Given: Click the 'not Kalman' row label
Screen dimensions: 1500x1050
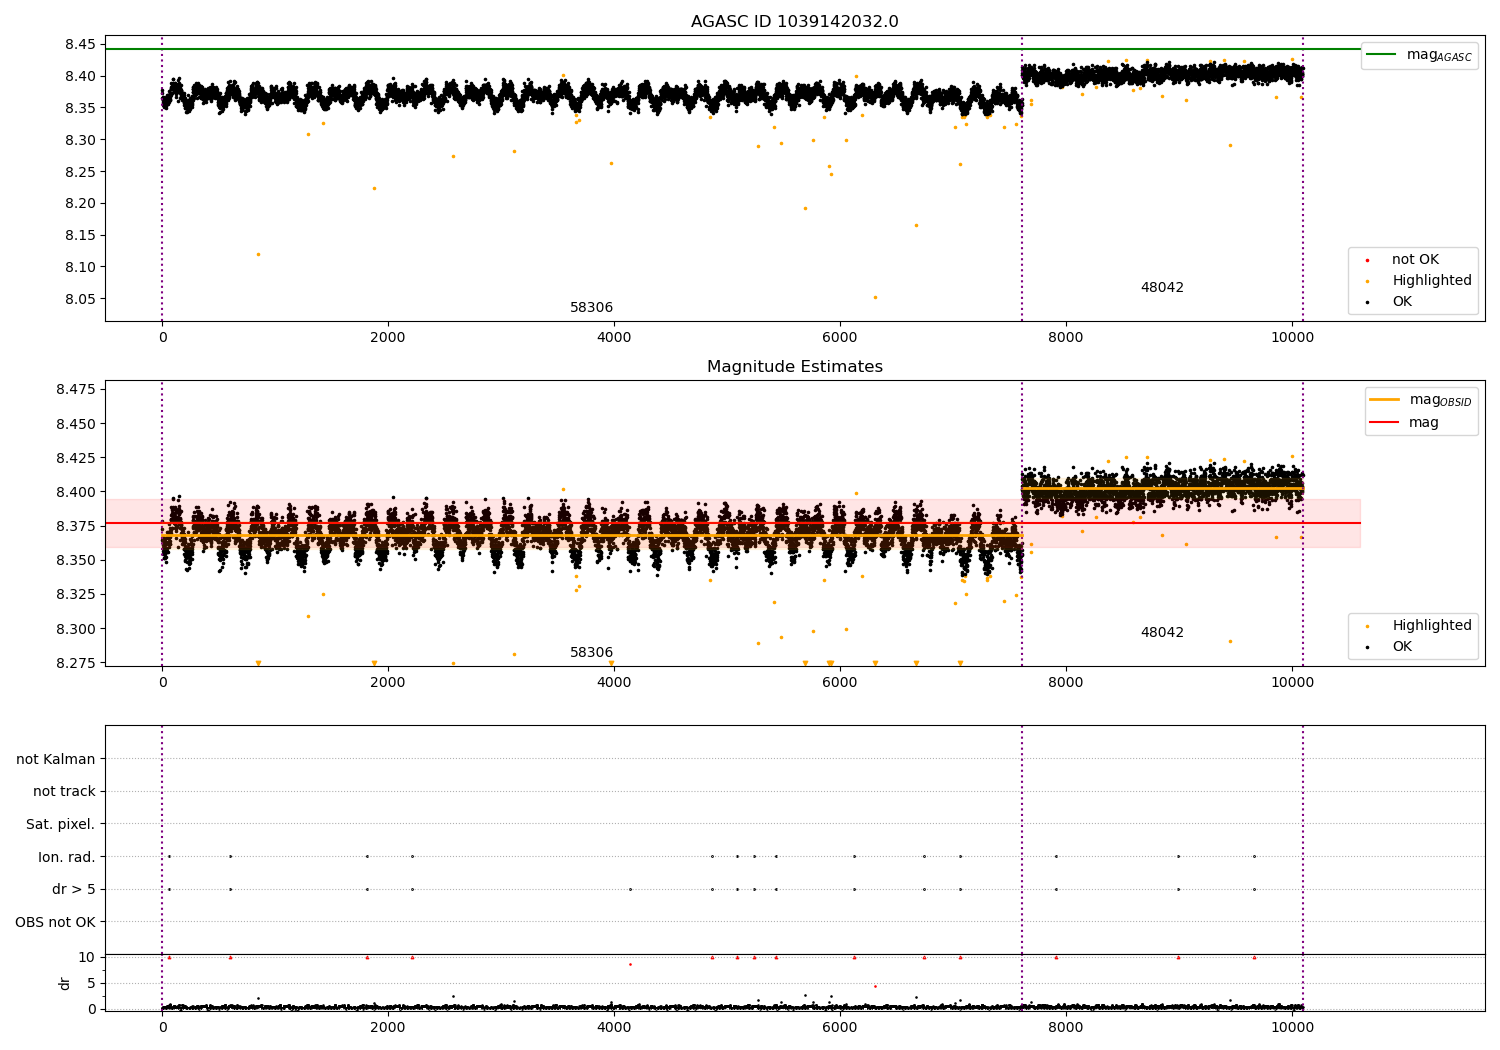Looking at the screenshot, I should [56, 760].
